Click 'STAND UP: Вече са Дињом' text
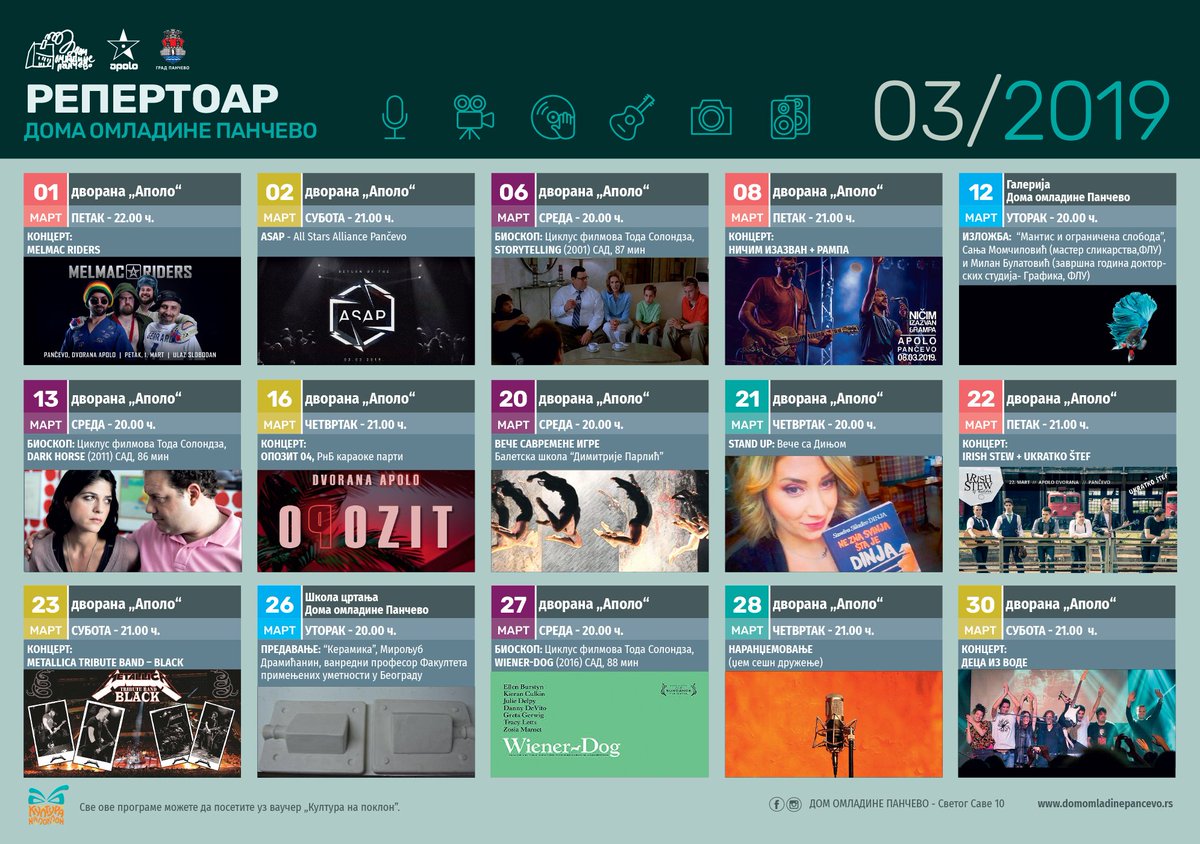Screen dimensions: 1200x844 click(x=788, y=443)
